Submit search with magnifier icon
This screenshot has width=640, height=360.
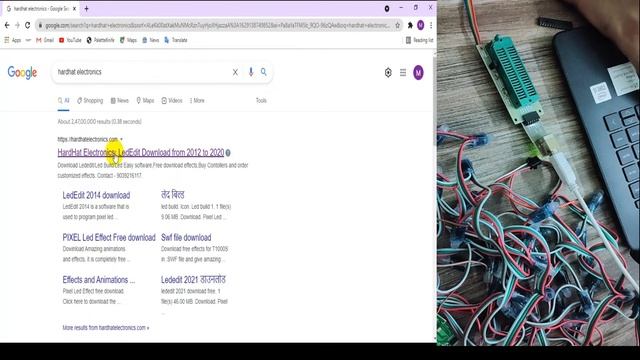point(264,72)
